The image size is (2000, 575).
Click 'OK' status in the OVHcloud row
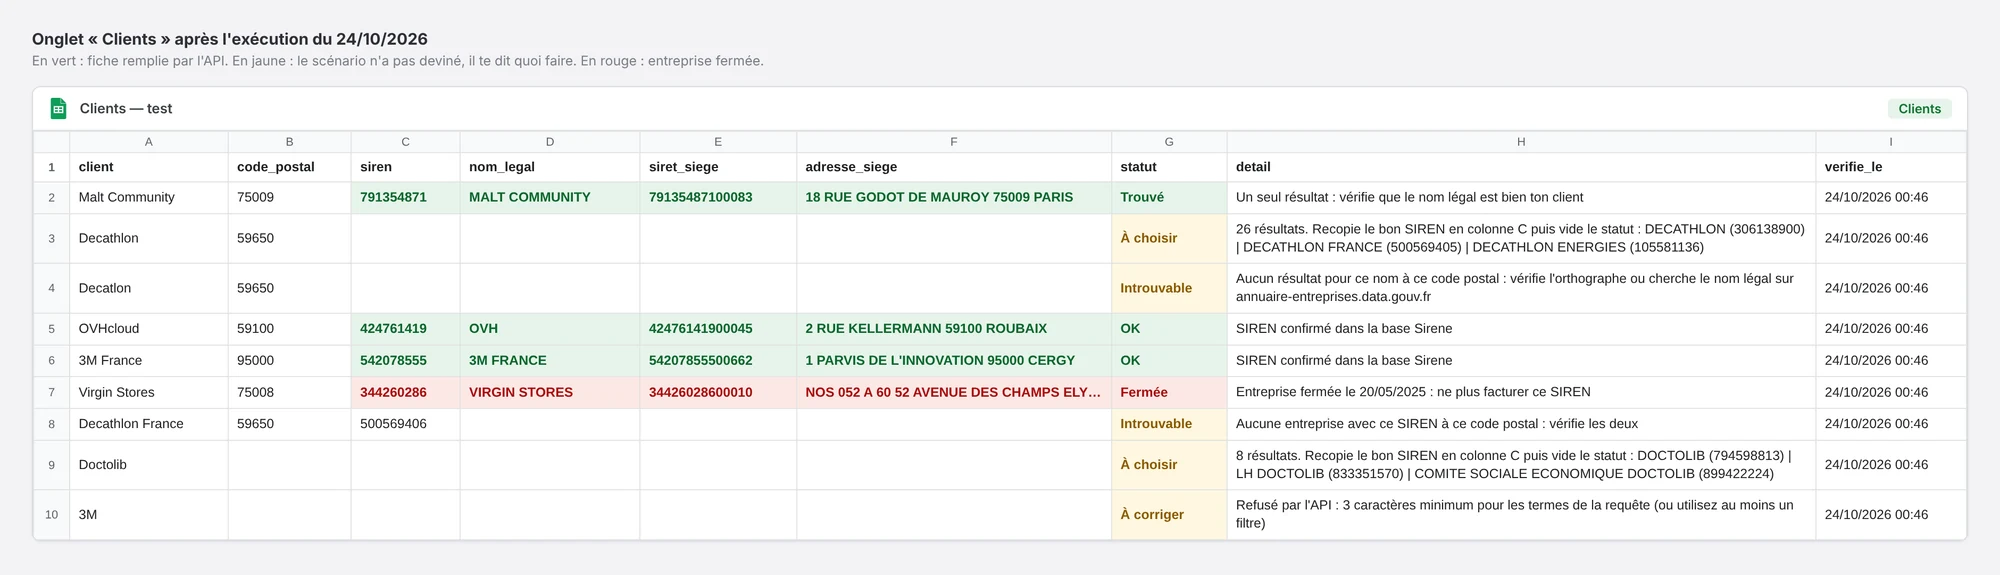1169,328
